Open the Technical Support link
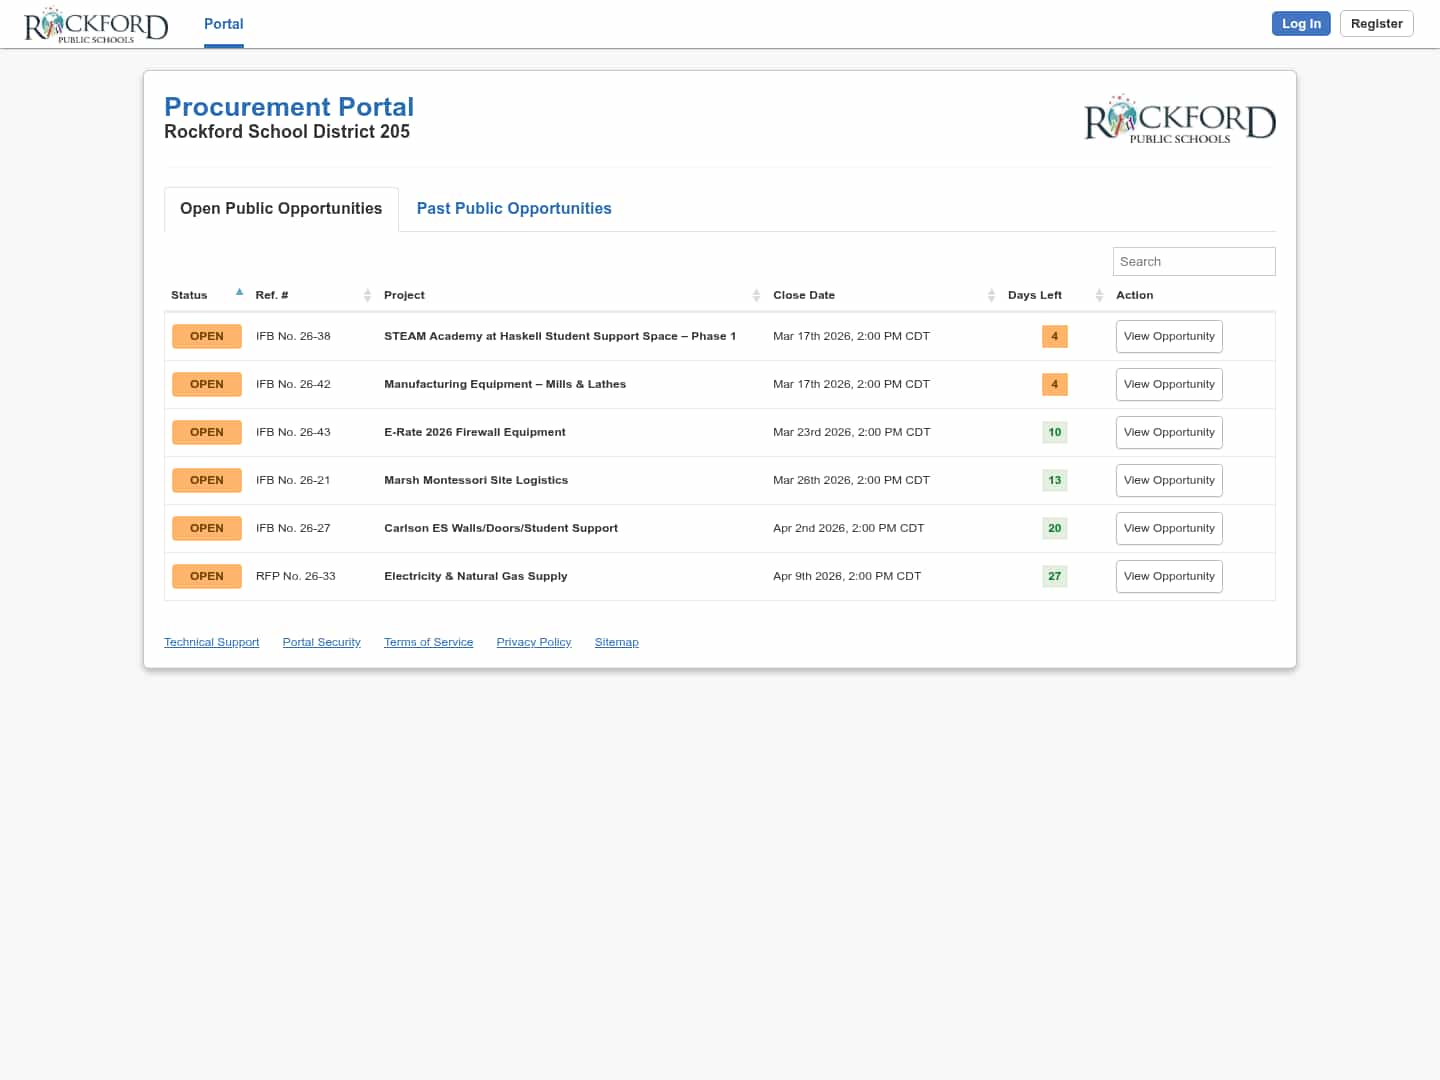Viewport: 1440px width, 1080px height. click(x=211, y=642)
